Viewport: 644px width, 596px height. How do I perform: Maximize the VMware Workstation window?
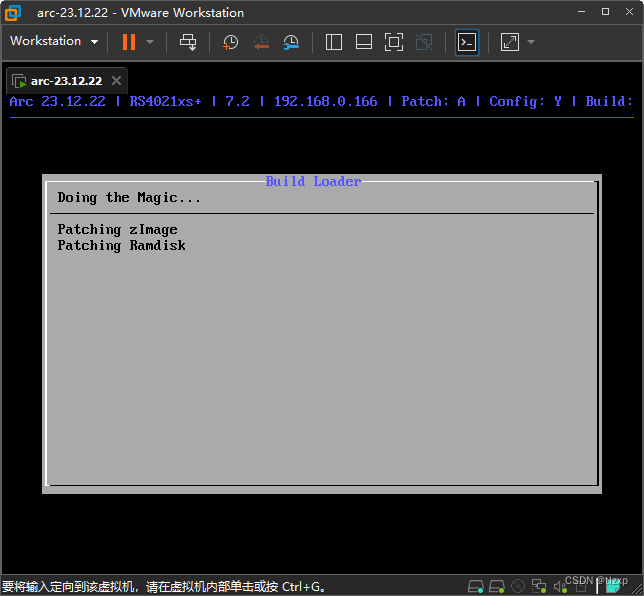pos(605,12)
